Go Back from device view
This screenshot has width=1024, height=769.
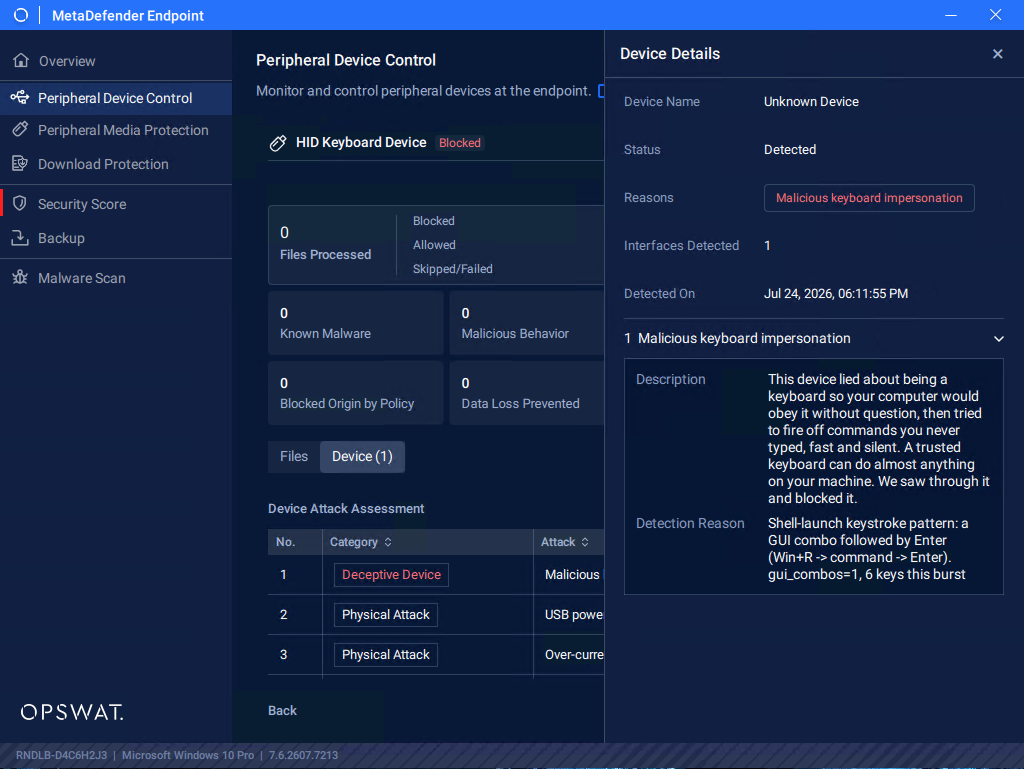[x=282, y=710]
